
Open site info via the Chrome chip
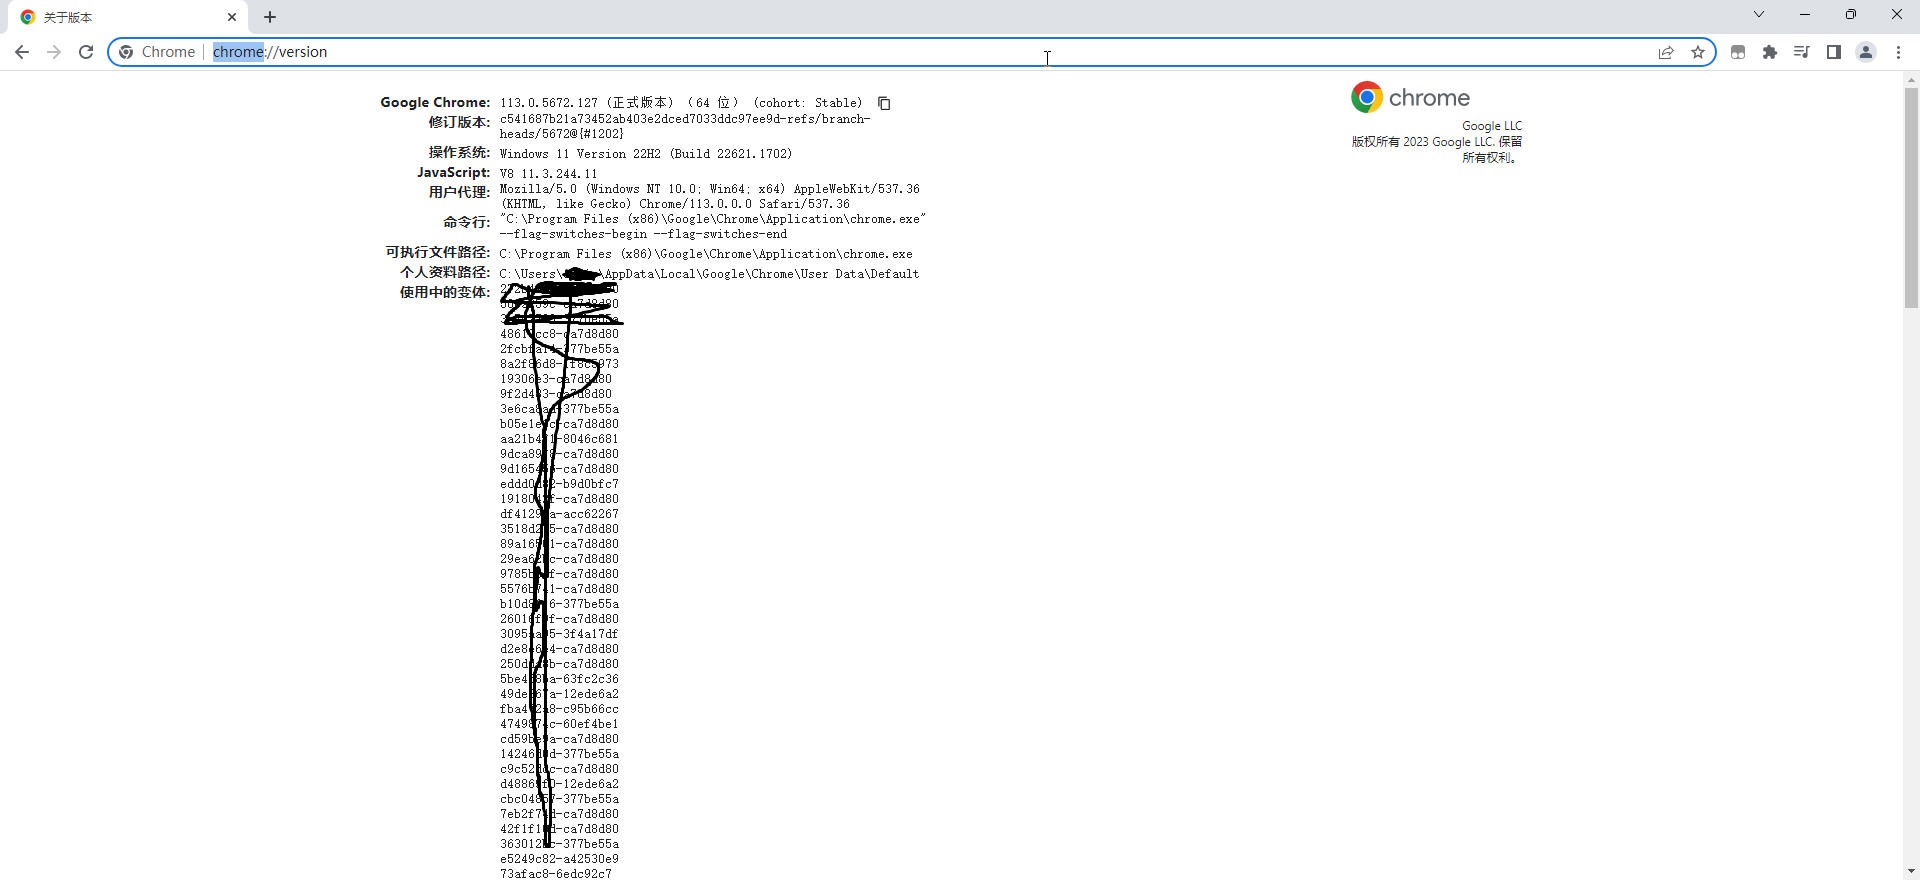coord(157,52)
